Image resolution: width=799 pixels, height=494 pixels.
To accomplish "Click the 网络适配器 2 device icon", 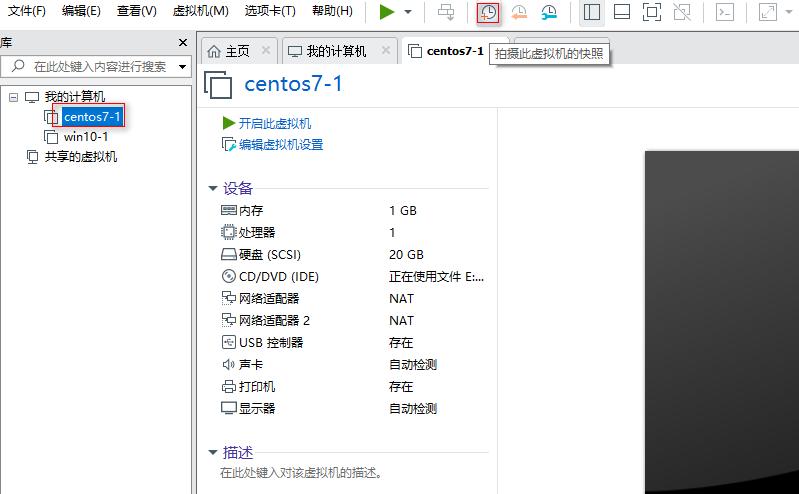I will (x=228, y=320).
